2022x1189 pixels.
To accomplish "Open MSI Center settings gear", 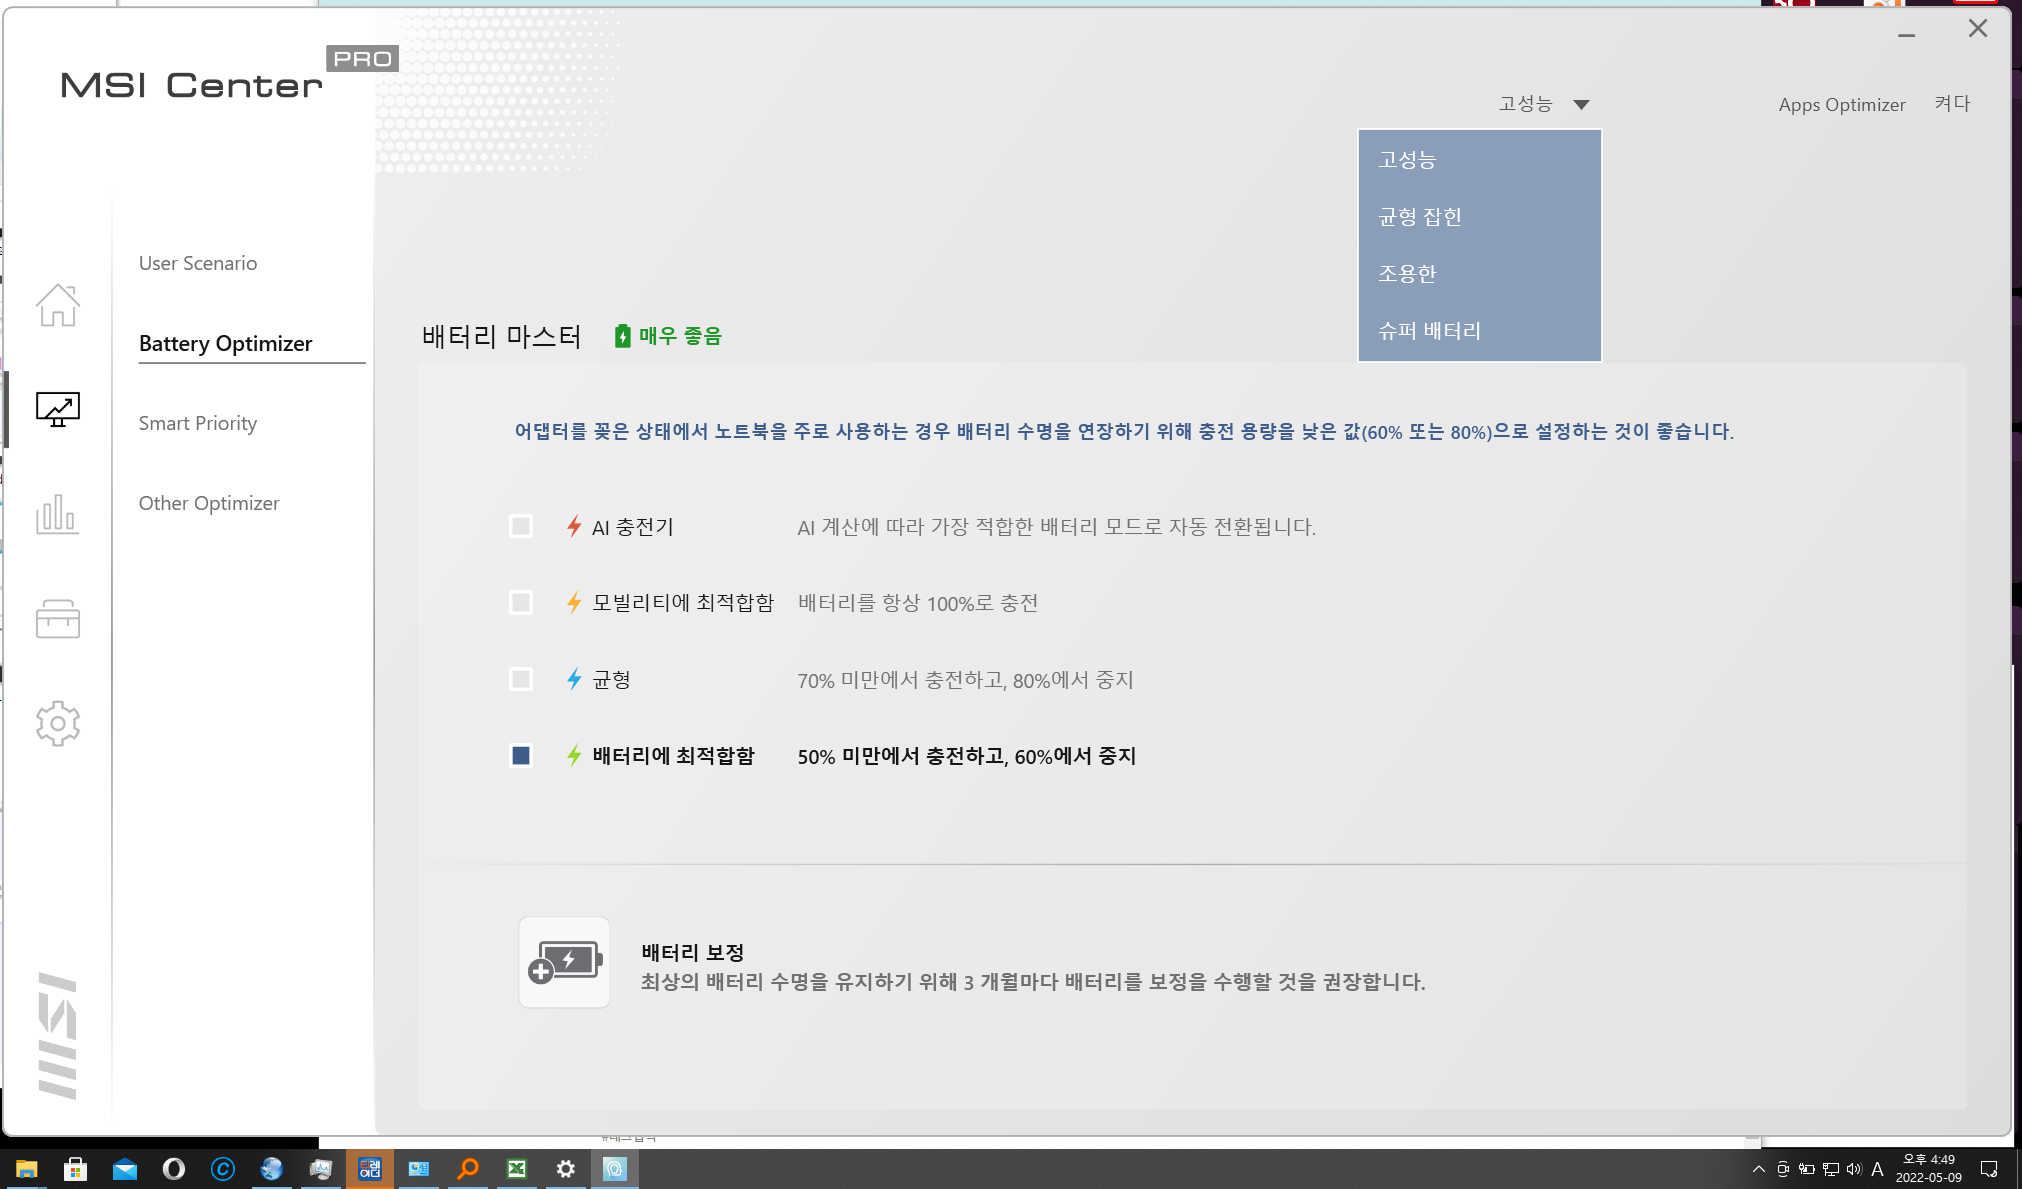I will pos(58,723).
